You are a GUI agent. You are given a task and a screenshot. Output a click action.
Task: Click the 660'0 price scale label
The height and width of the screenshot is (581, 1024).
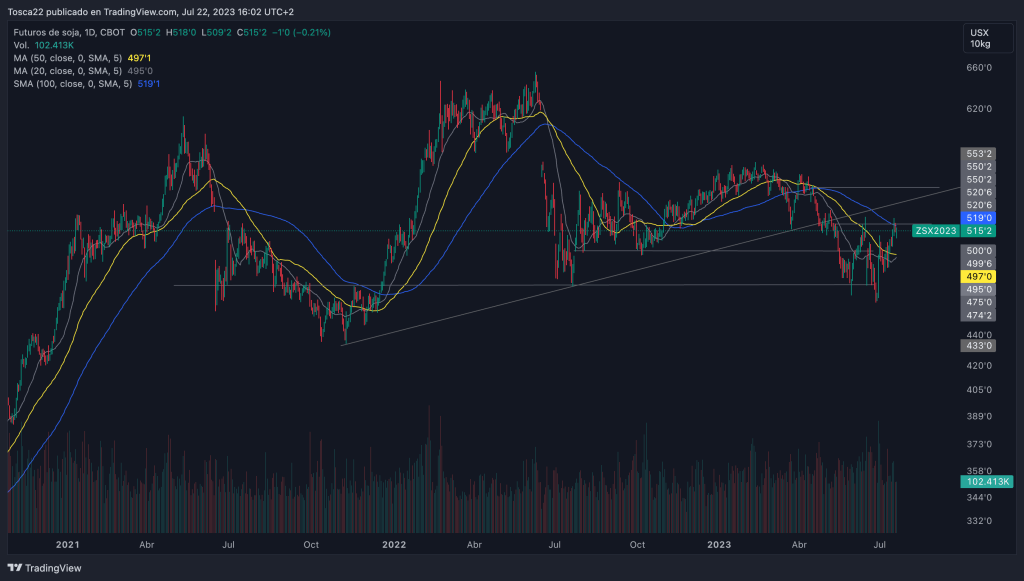(x=978, y=68)
